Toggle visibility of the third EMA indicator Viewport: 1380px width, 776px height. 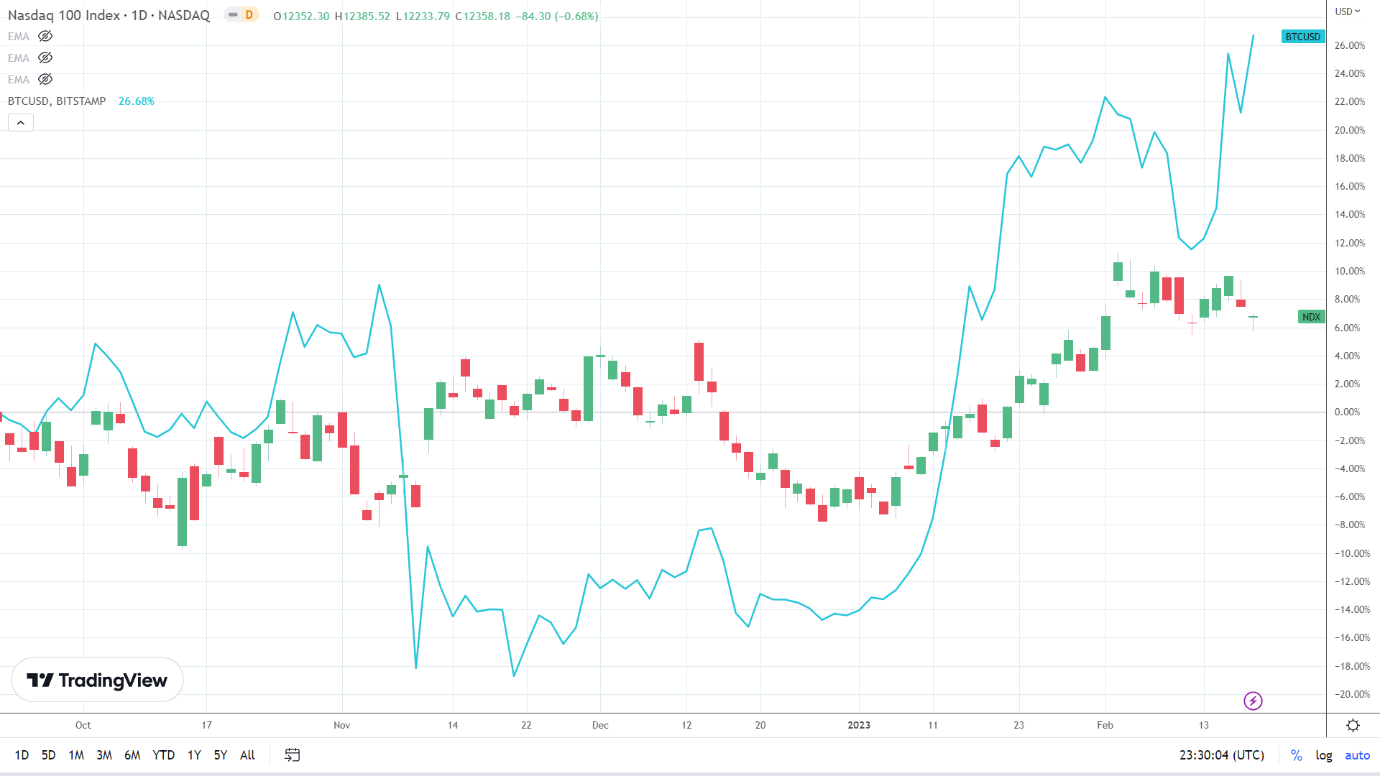pos(45,79)
